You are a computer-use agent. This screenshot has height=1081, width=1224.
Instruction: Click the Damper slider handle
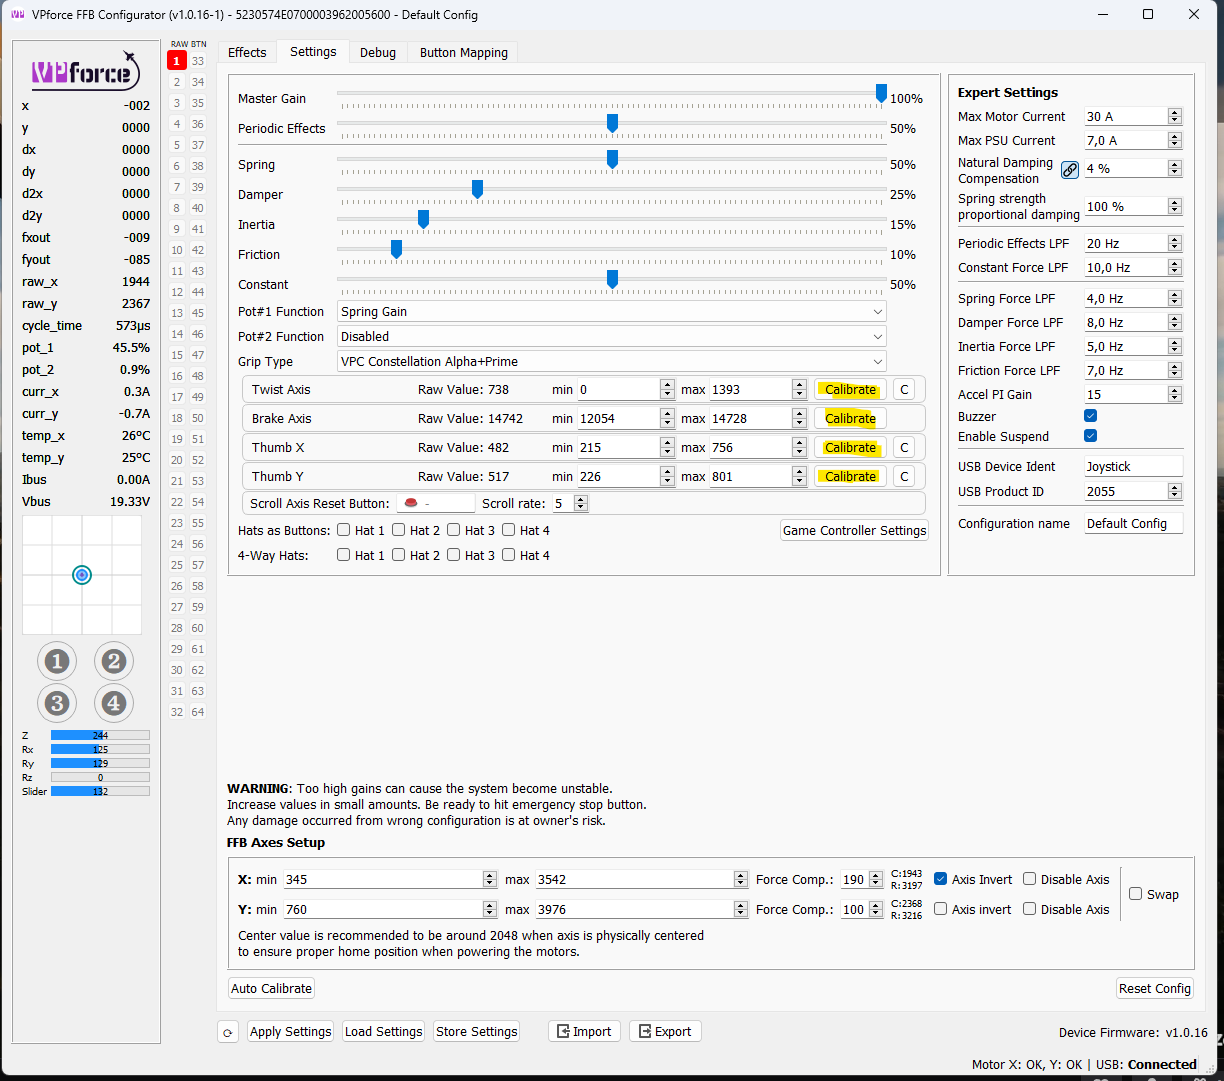tap(477, 189)
